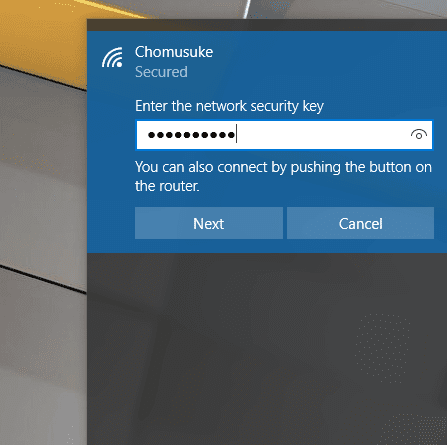Viewport: 448px width, 445px height.
Task: Click the masked password dots
Action: pyautogui.click(x=191, y=135)
